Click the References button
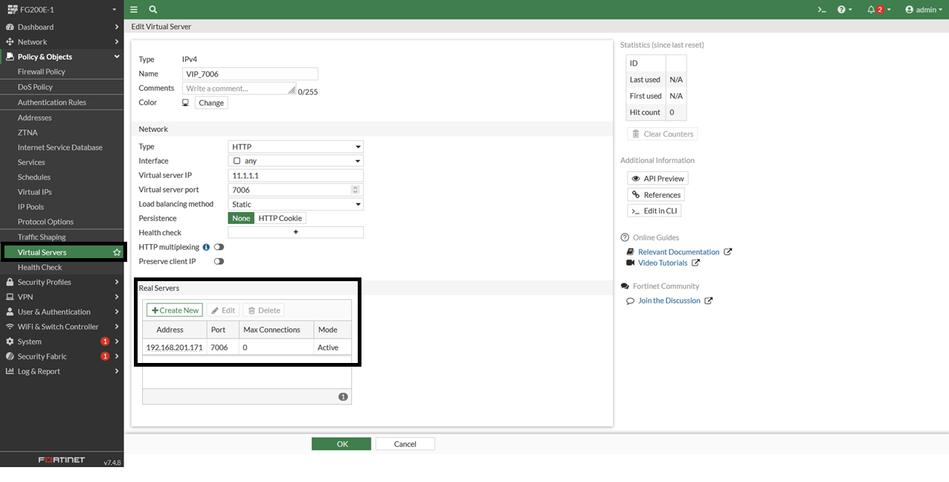The image size is (949, 482). 656,195
